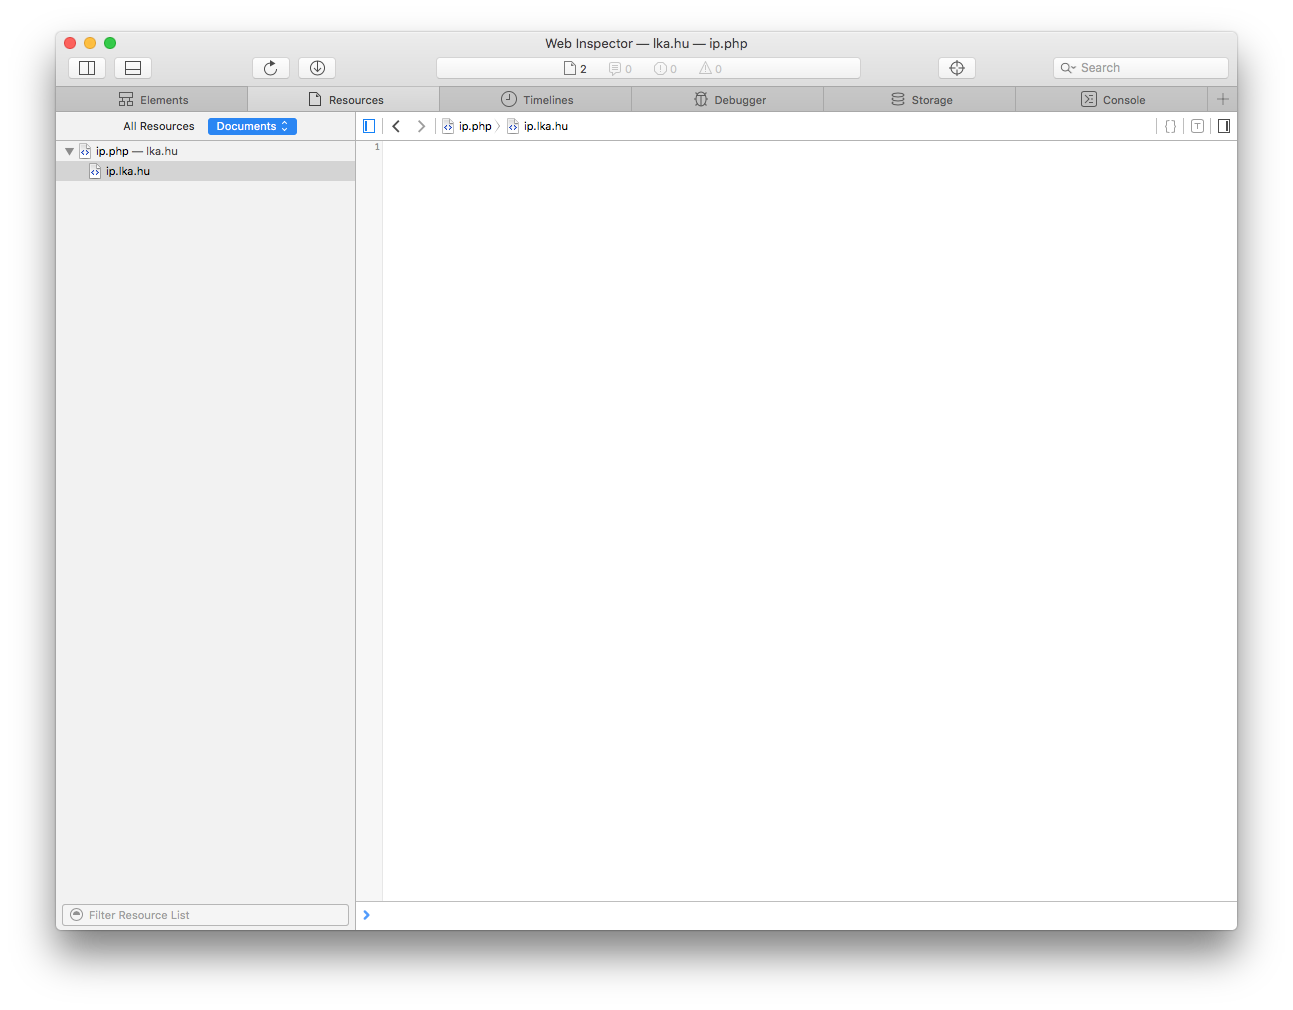Image resolution: width=1293 pixels, height=1010 pixels.
Task: Click the Filter Resource List field
Action: click(205, 915)
